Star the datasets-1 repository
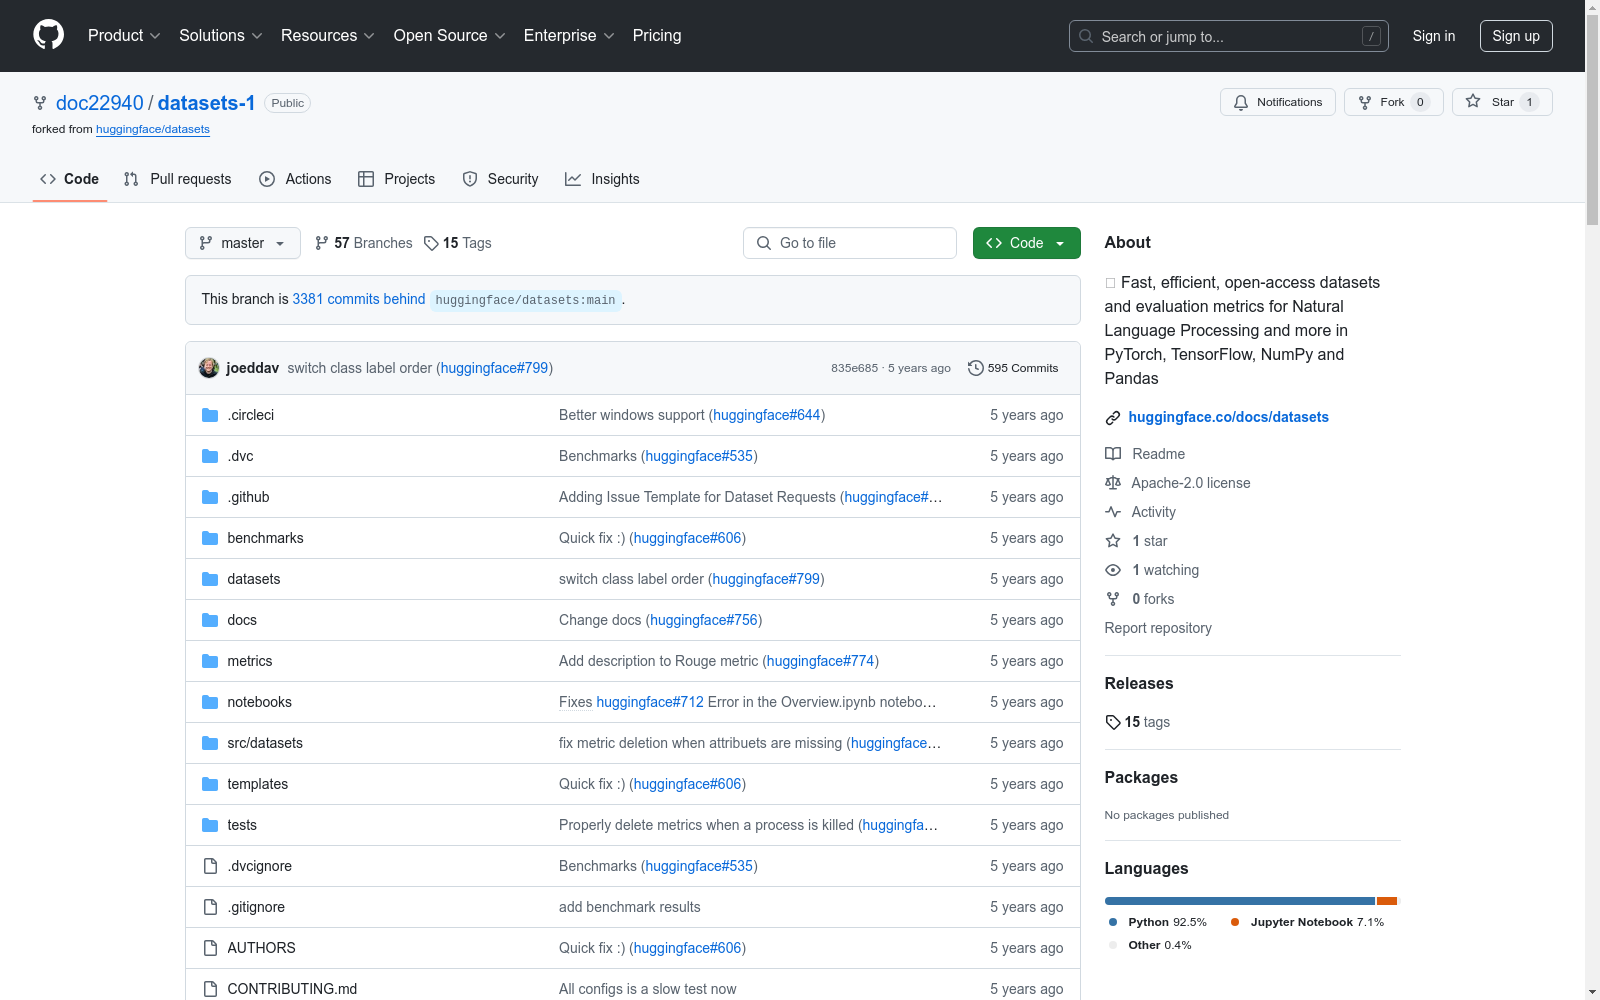Image resolution: width=1600 pixels, height=1000 pixels. [1502, 102]
